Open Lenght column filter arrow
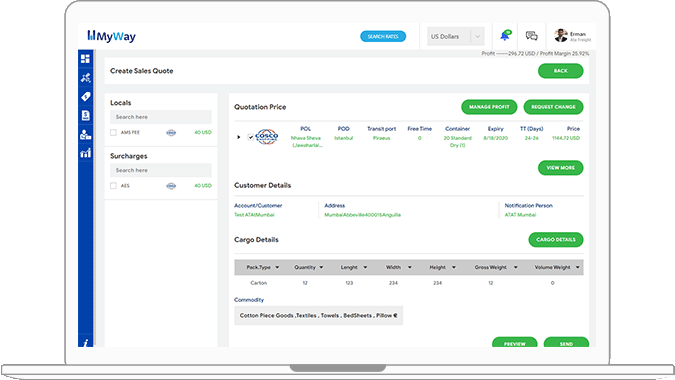Screen dimensions: 675x380 pyautogui.click(x=365, y=267)
